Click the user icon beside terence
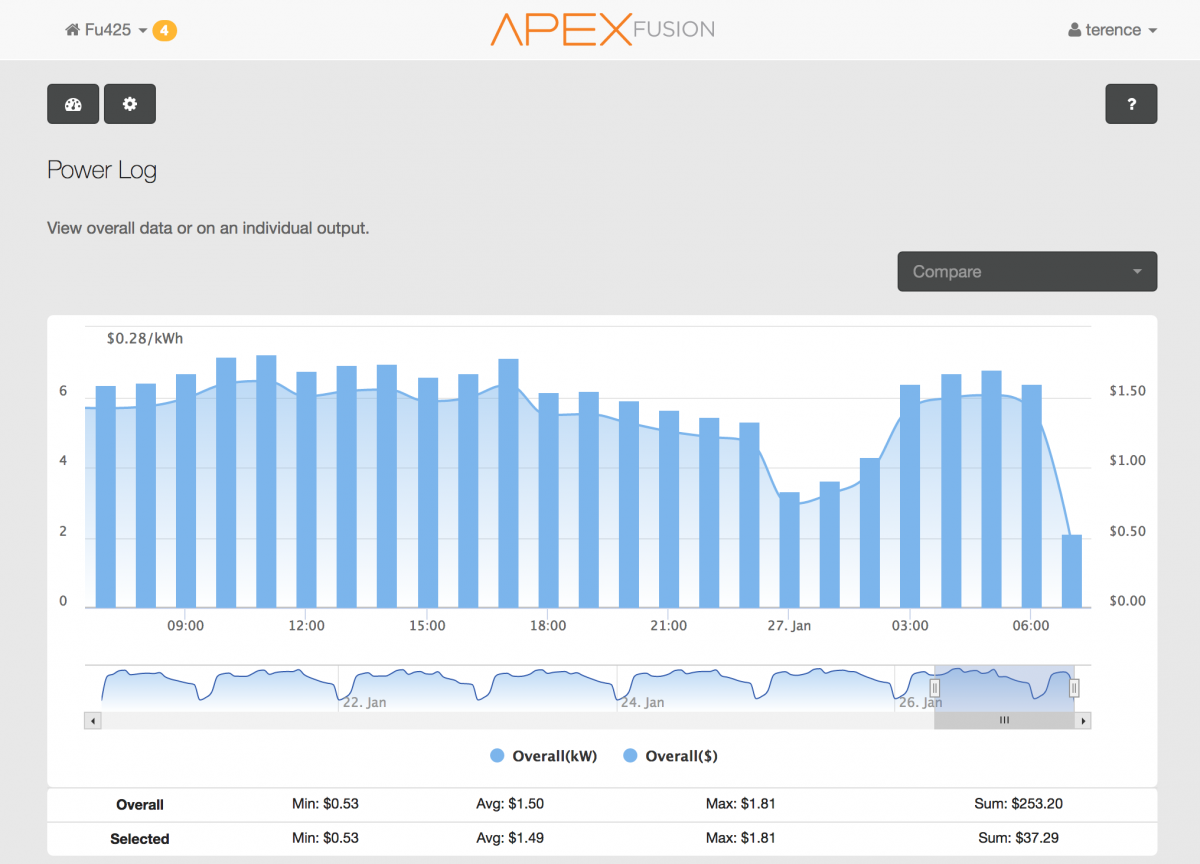 1075,30
